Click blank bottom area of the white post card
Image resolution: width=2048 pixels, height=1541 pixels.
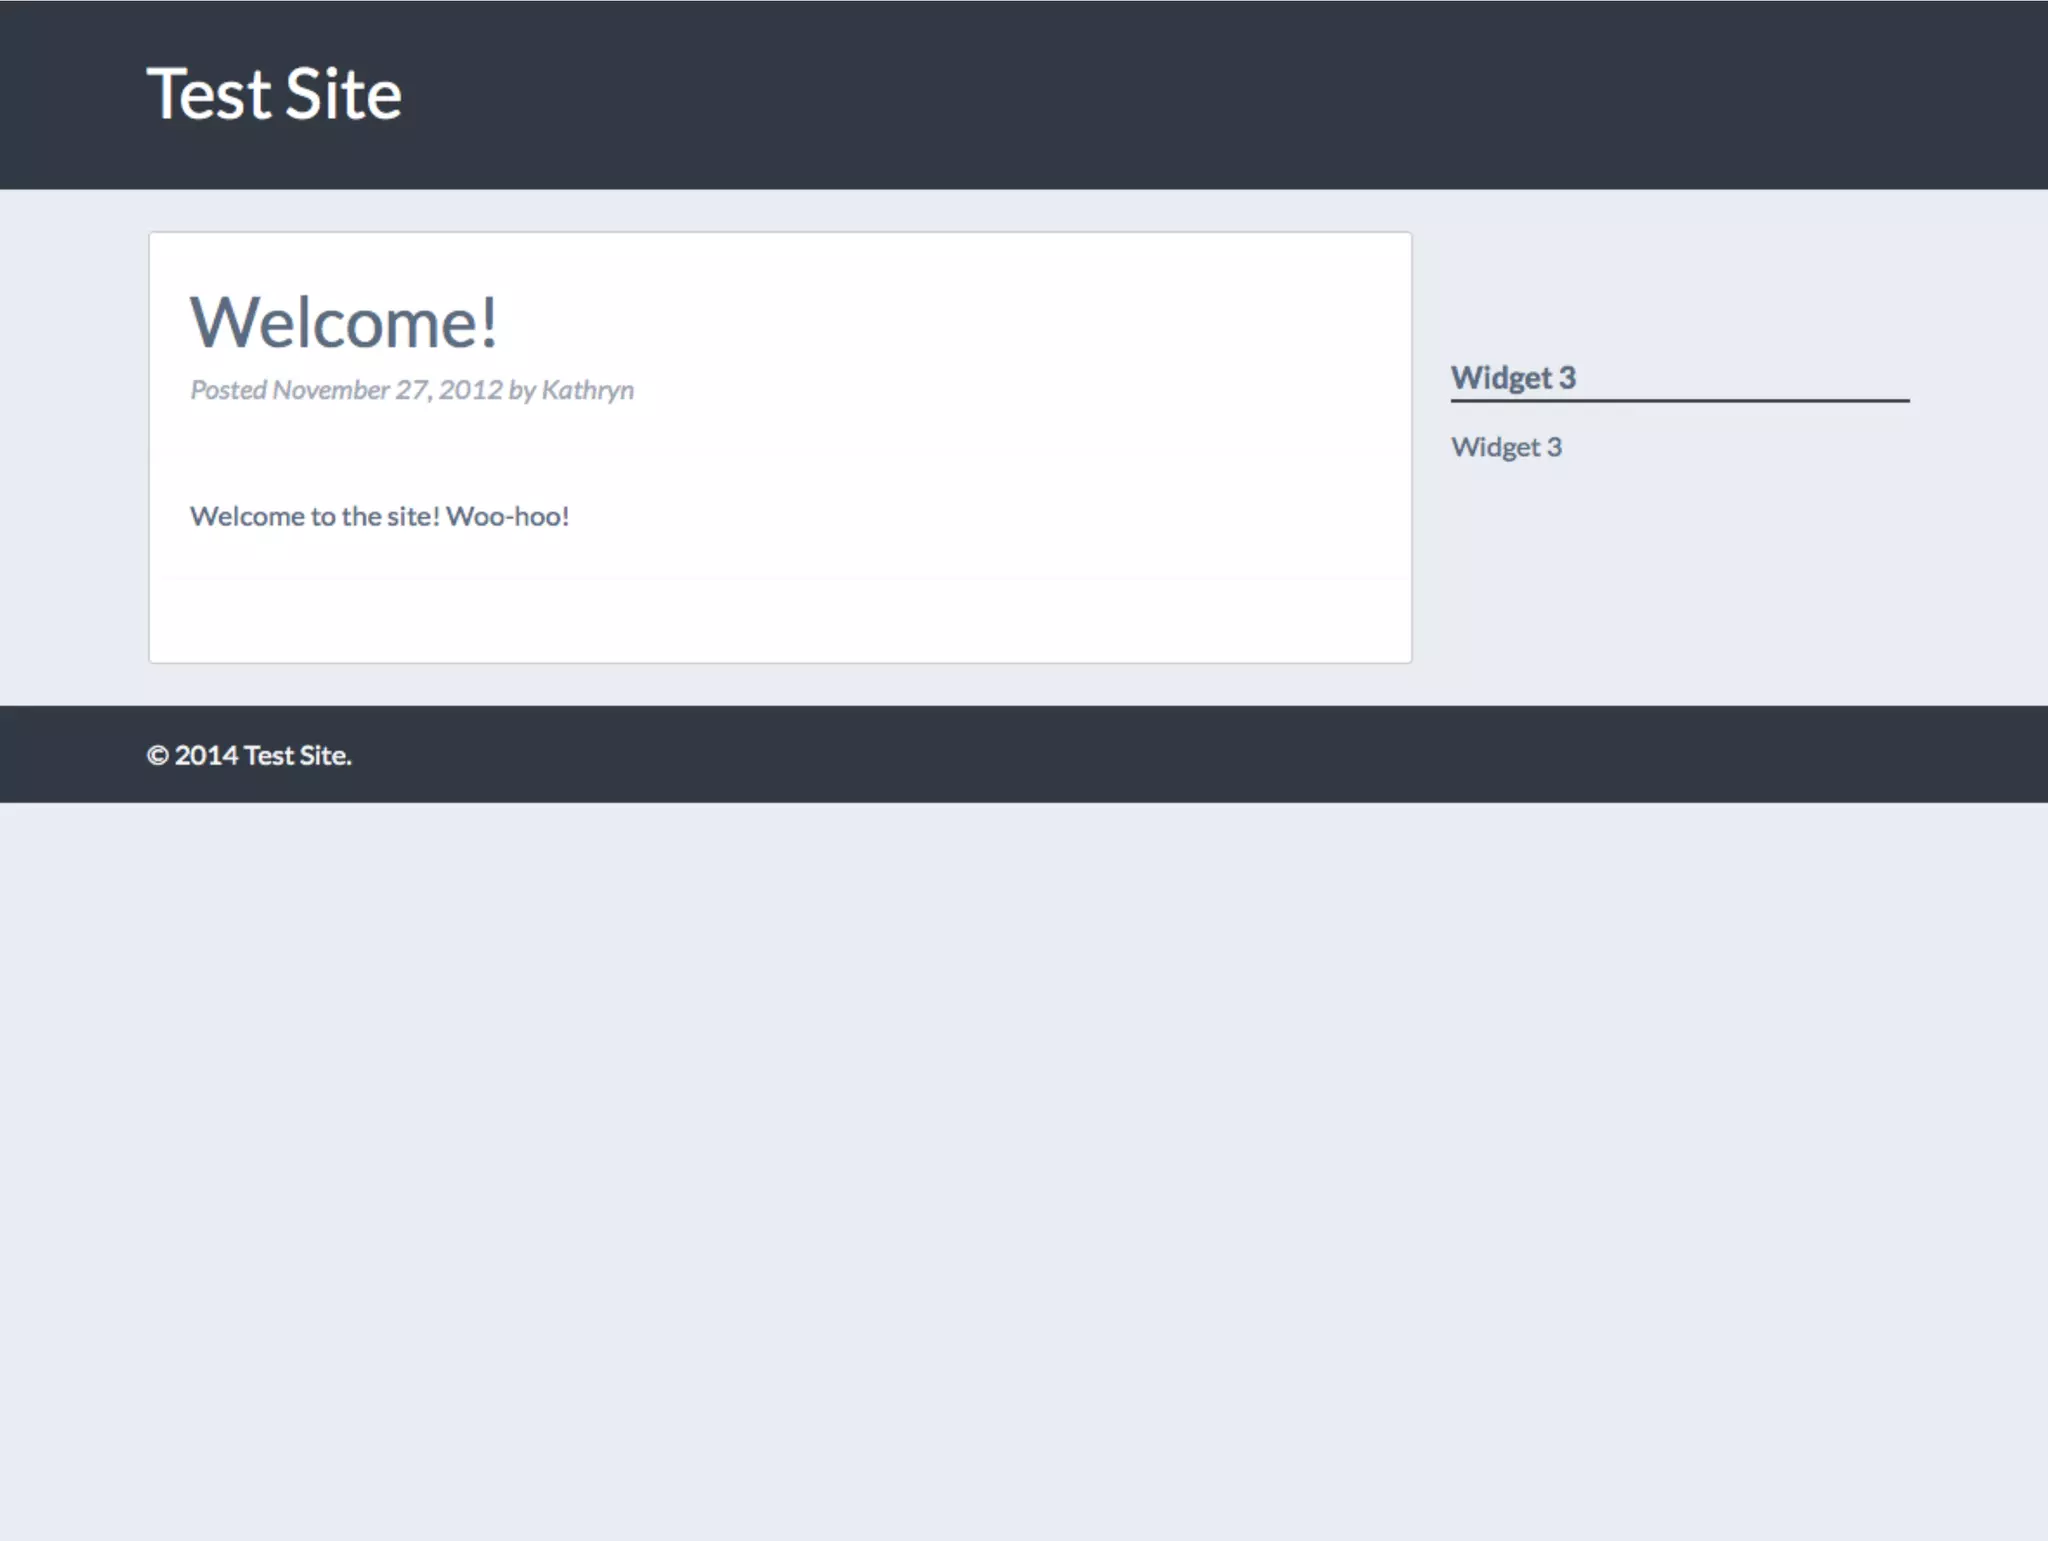coord(780,620)
